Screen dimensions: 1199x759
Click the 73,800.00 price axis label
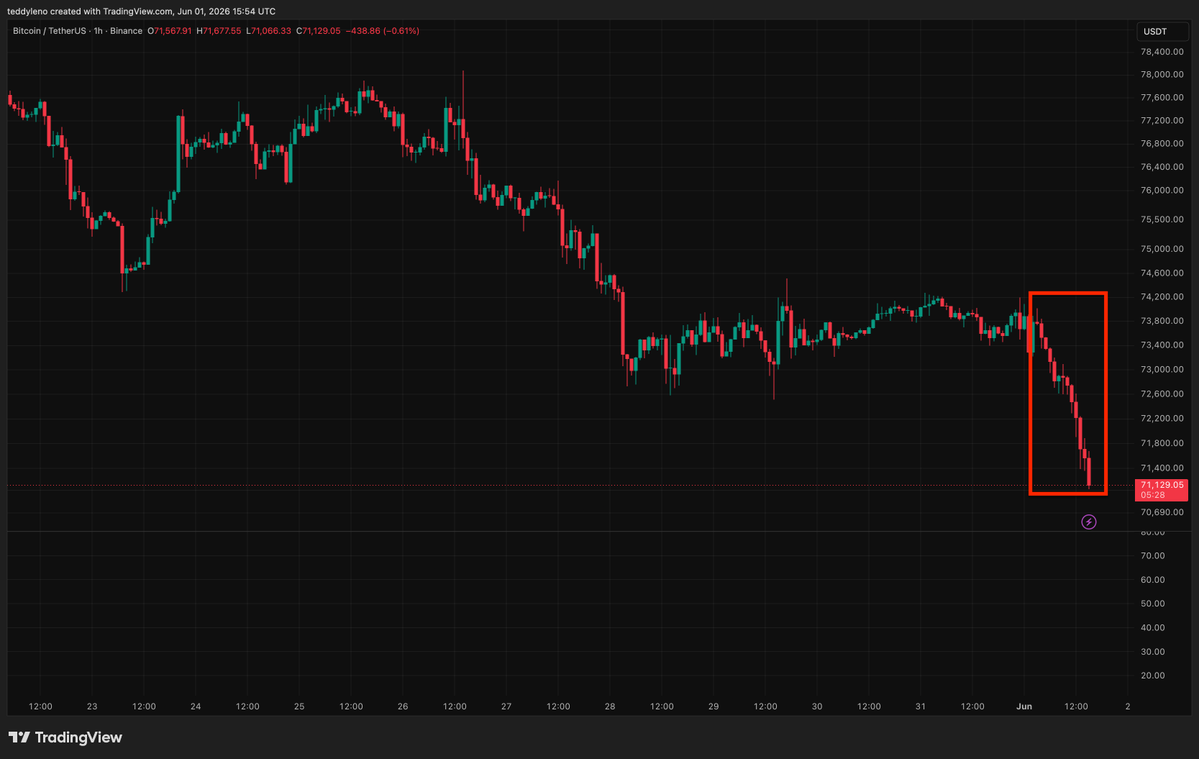click(1162, 321)
